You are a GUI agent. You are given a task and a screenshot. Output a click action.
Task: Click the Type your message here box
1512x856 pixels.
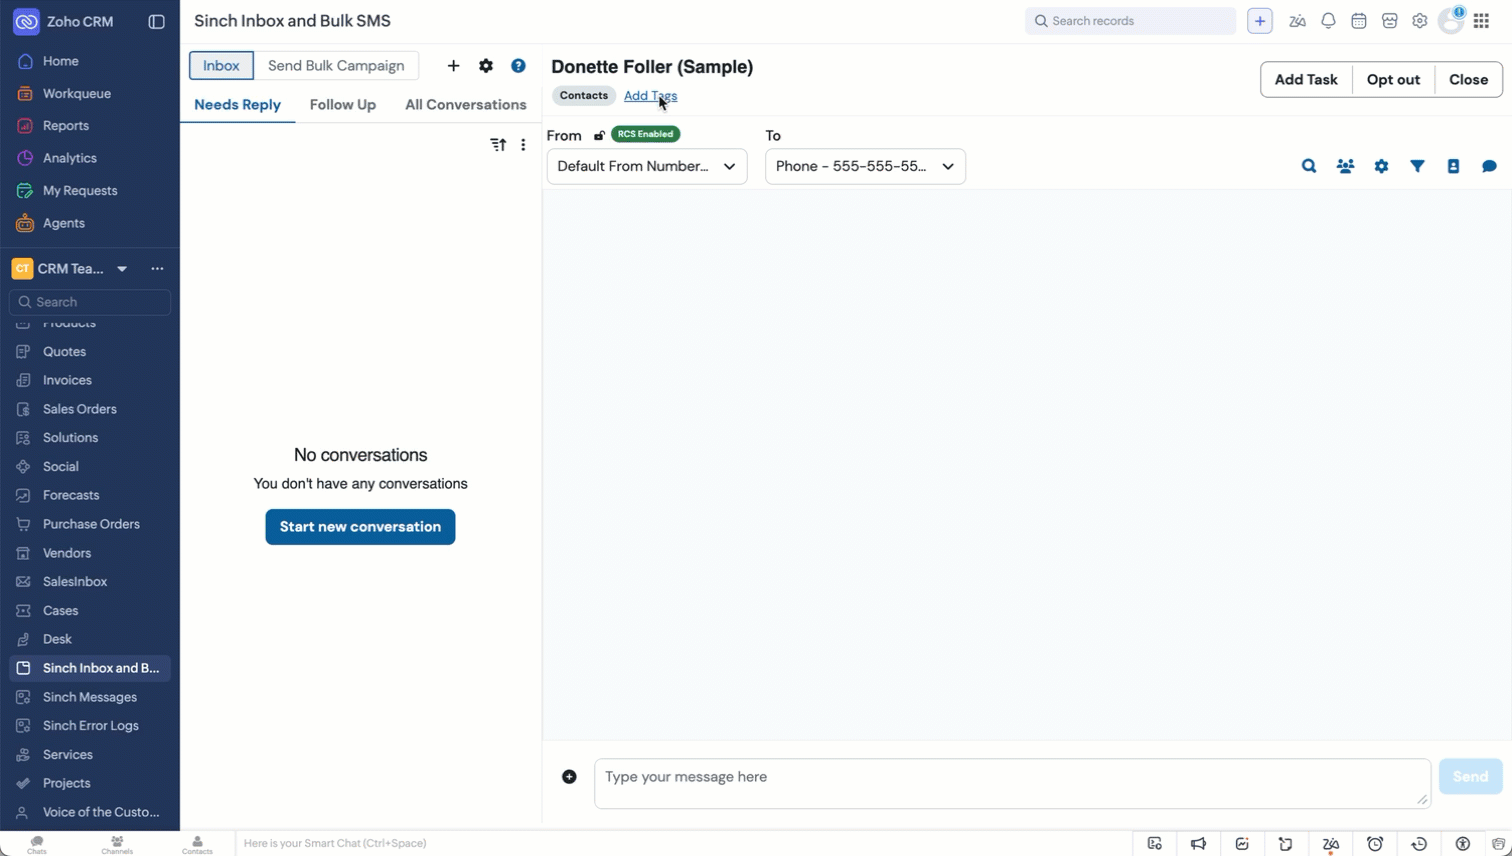point(1012,784)
